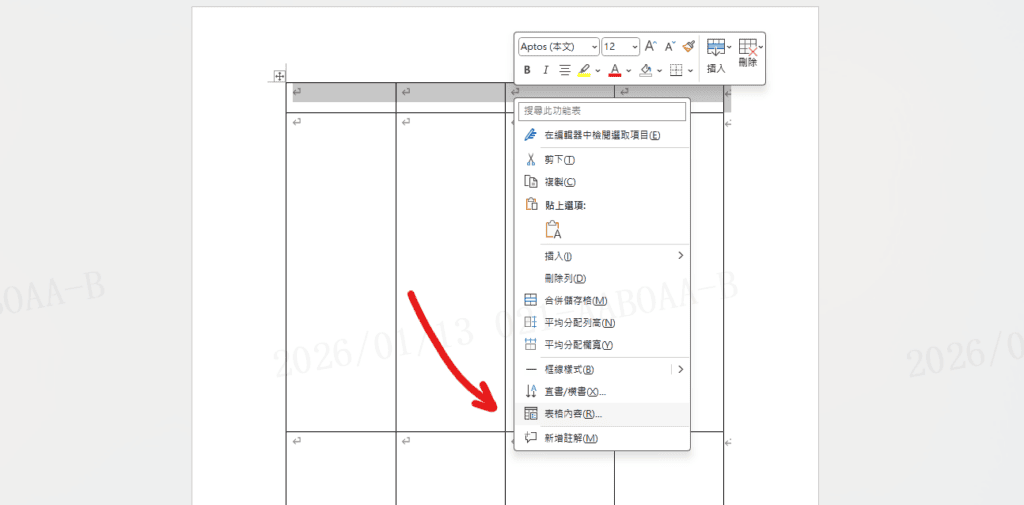
Task: Click the 搜尋此功能表 search field
Action: (x=602, y=111)
